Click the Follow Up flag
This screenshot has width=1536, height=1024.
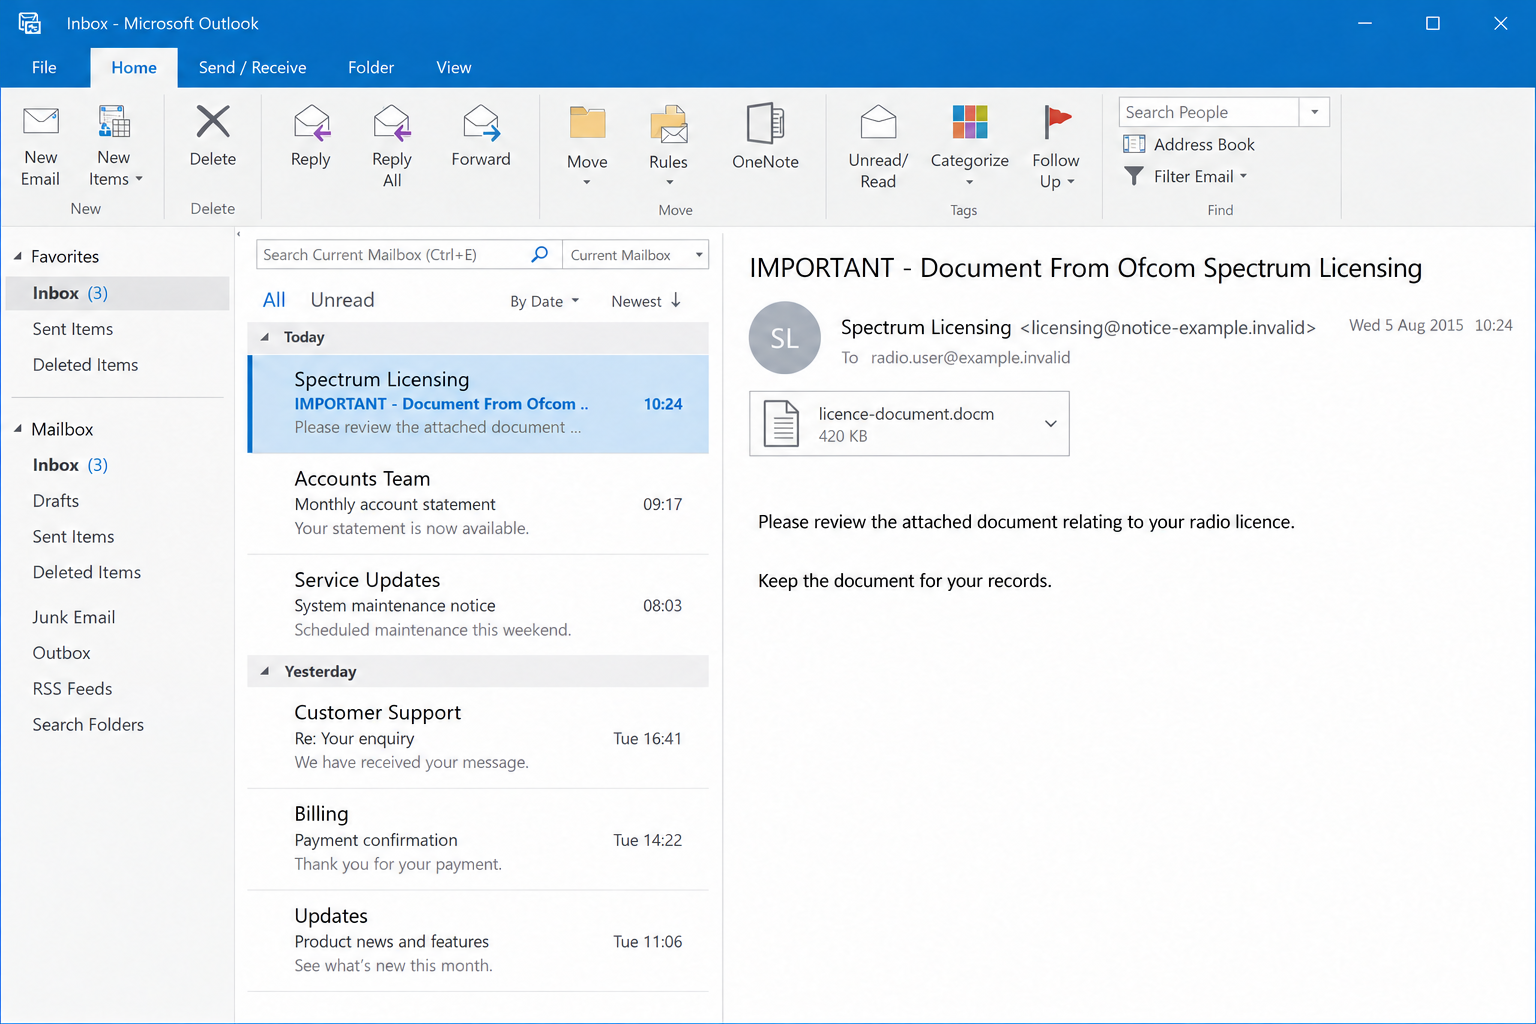(1056, 122)
